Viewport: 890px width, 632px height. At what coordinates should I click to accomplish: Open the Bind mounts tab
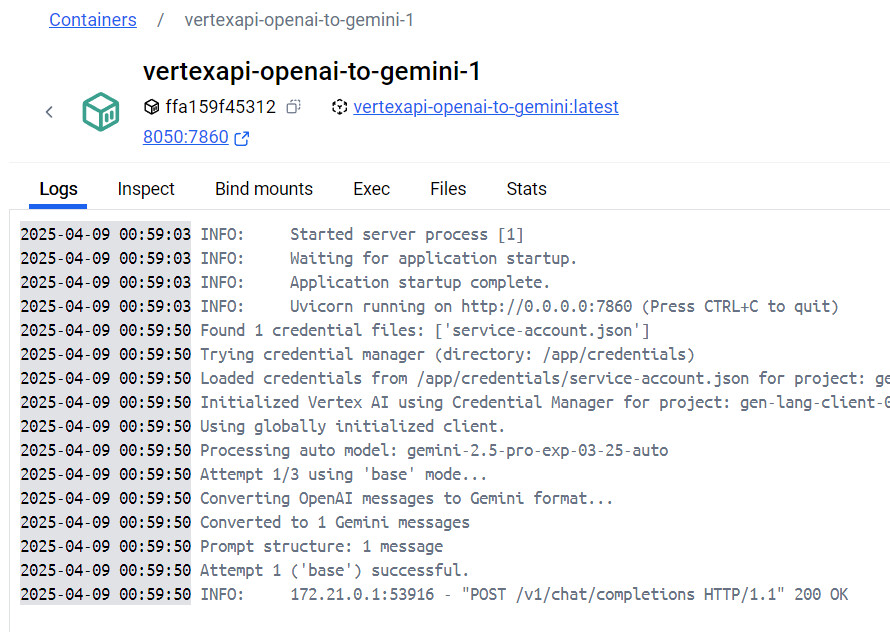[264, 189]
